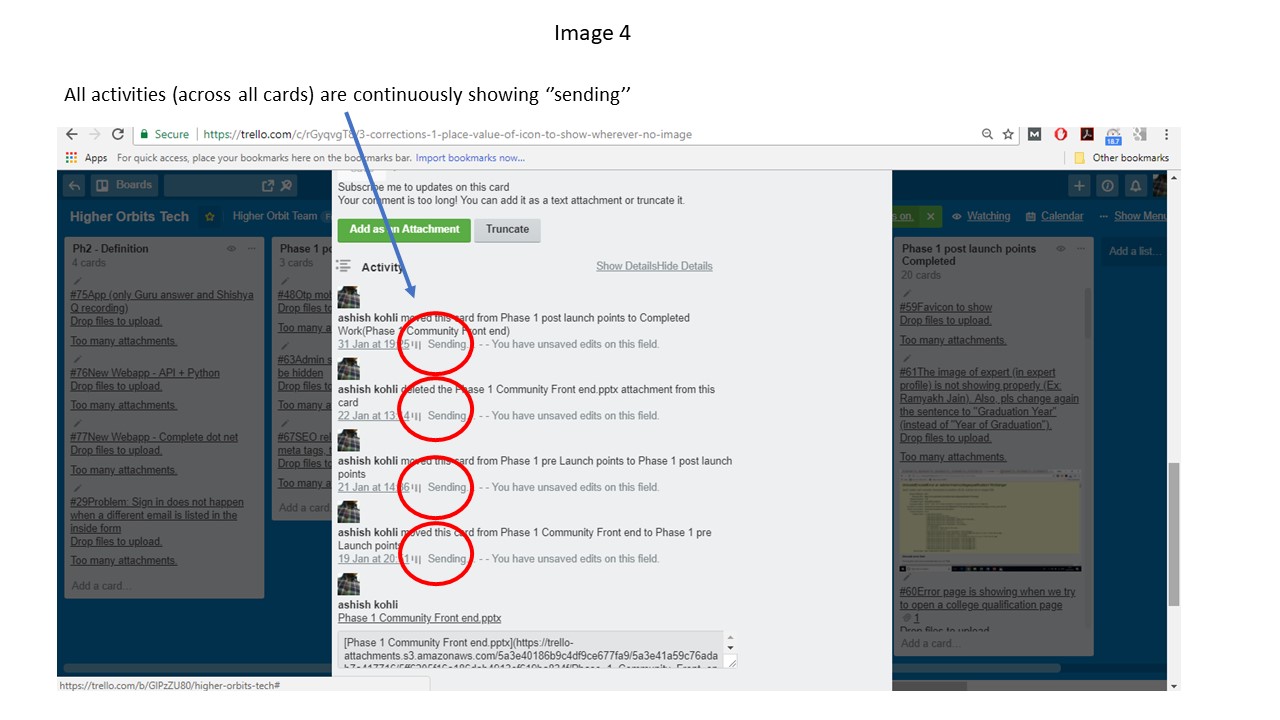The image size is (1280, 720).
Task: Open the Other bookmarks folder
Action: 1121,158
